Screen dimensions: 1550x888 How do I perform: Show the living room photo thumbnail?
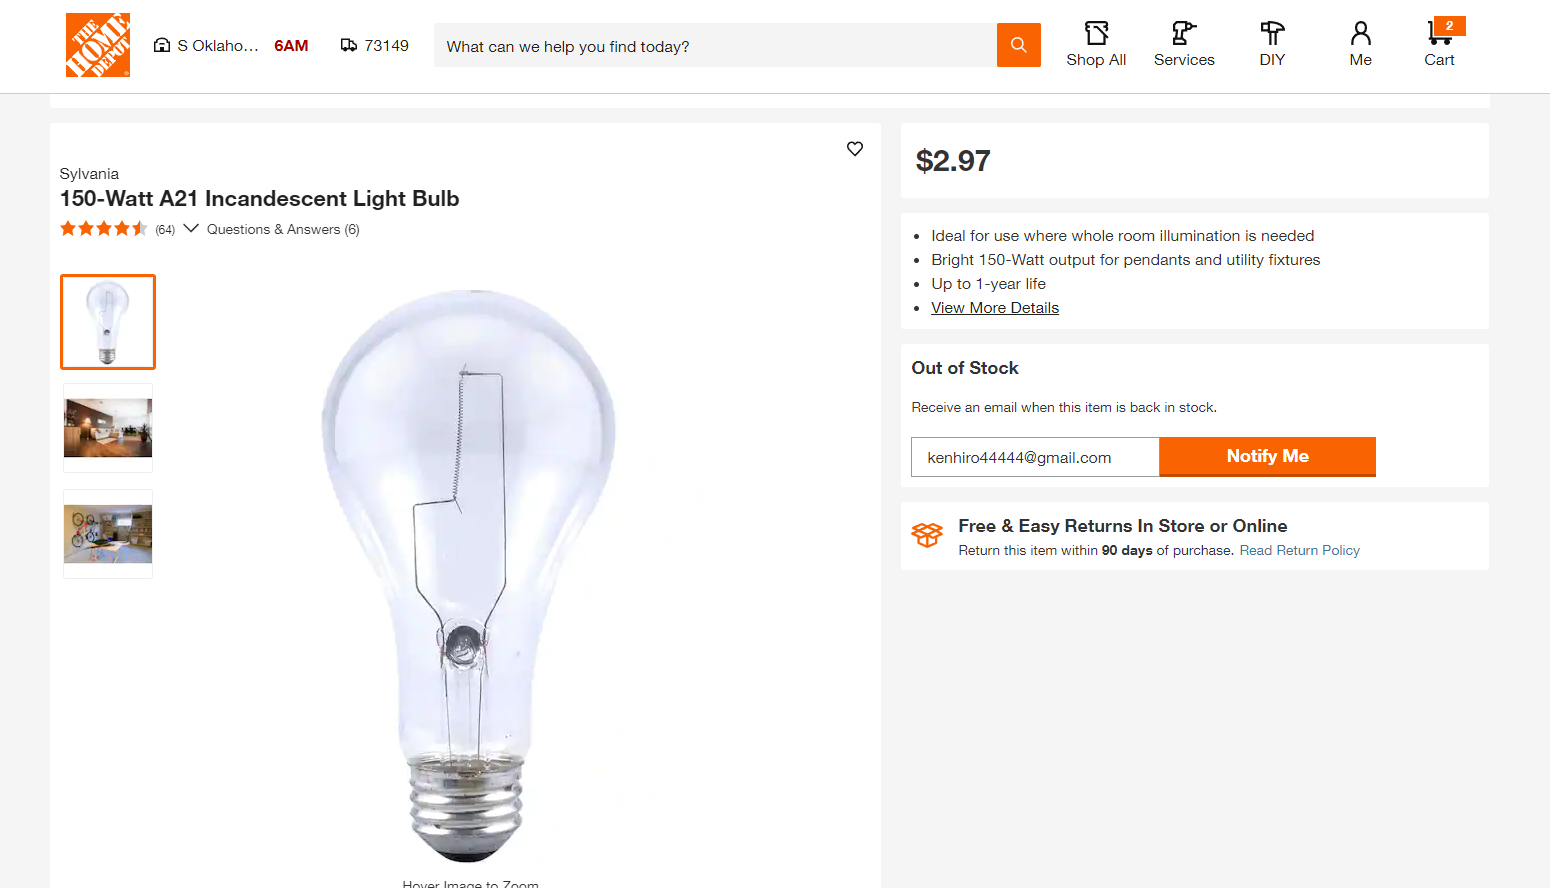pyautogui.click(x=108, y=428)
